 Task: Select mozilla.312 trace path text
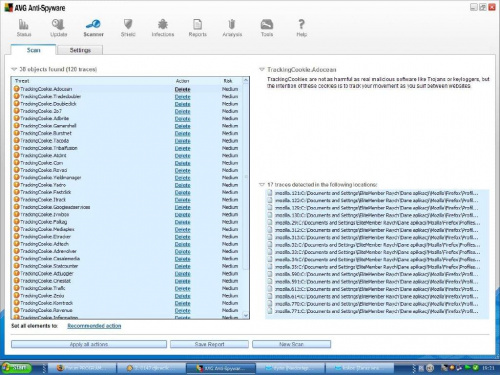[377, 230]
